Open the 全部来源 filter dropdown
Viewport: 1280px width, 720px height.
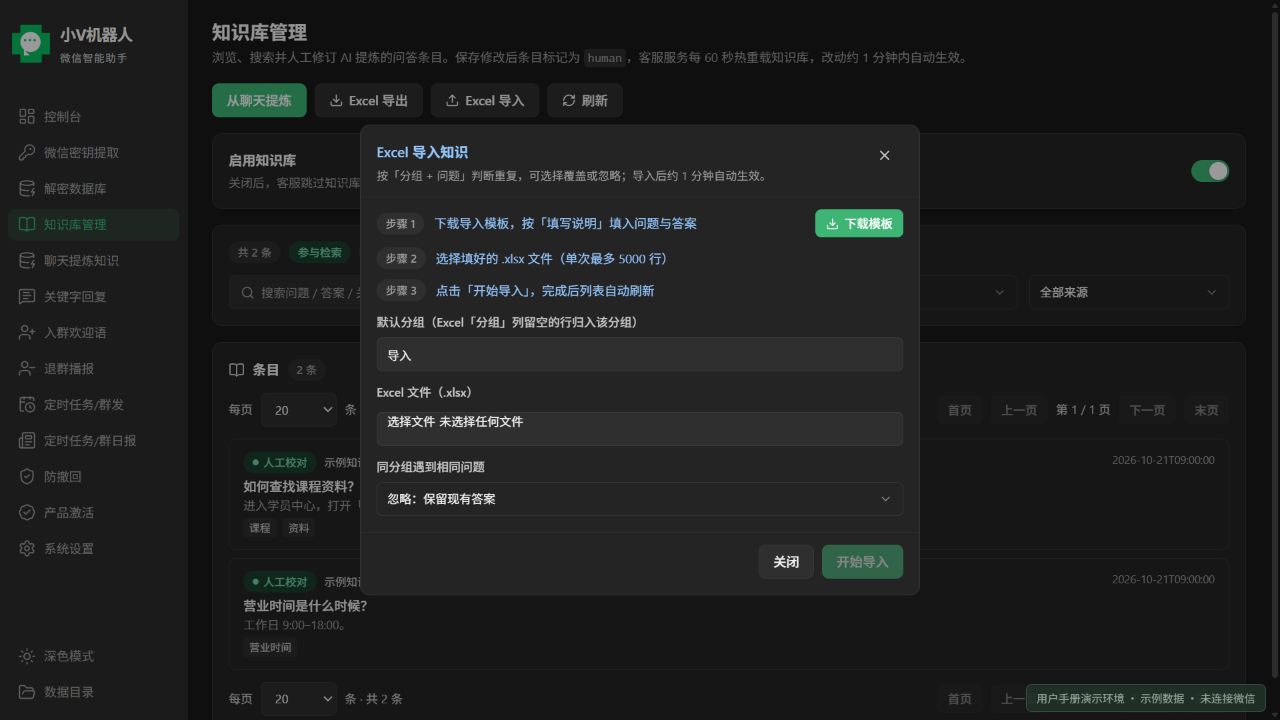(1129, 292)
